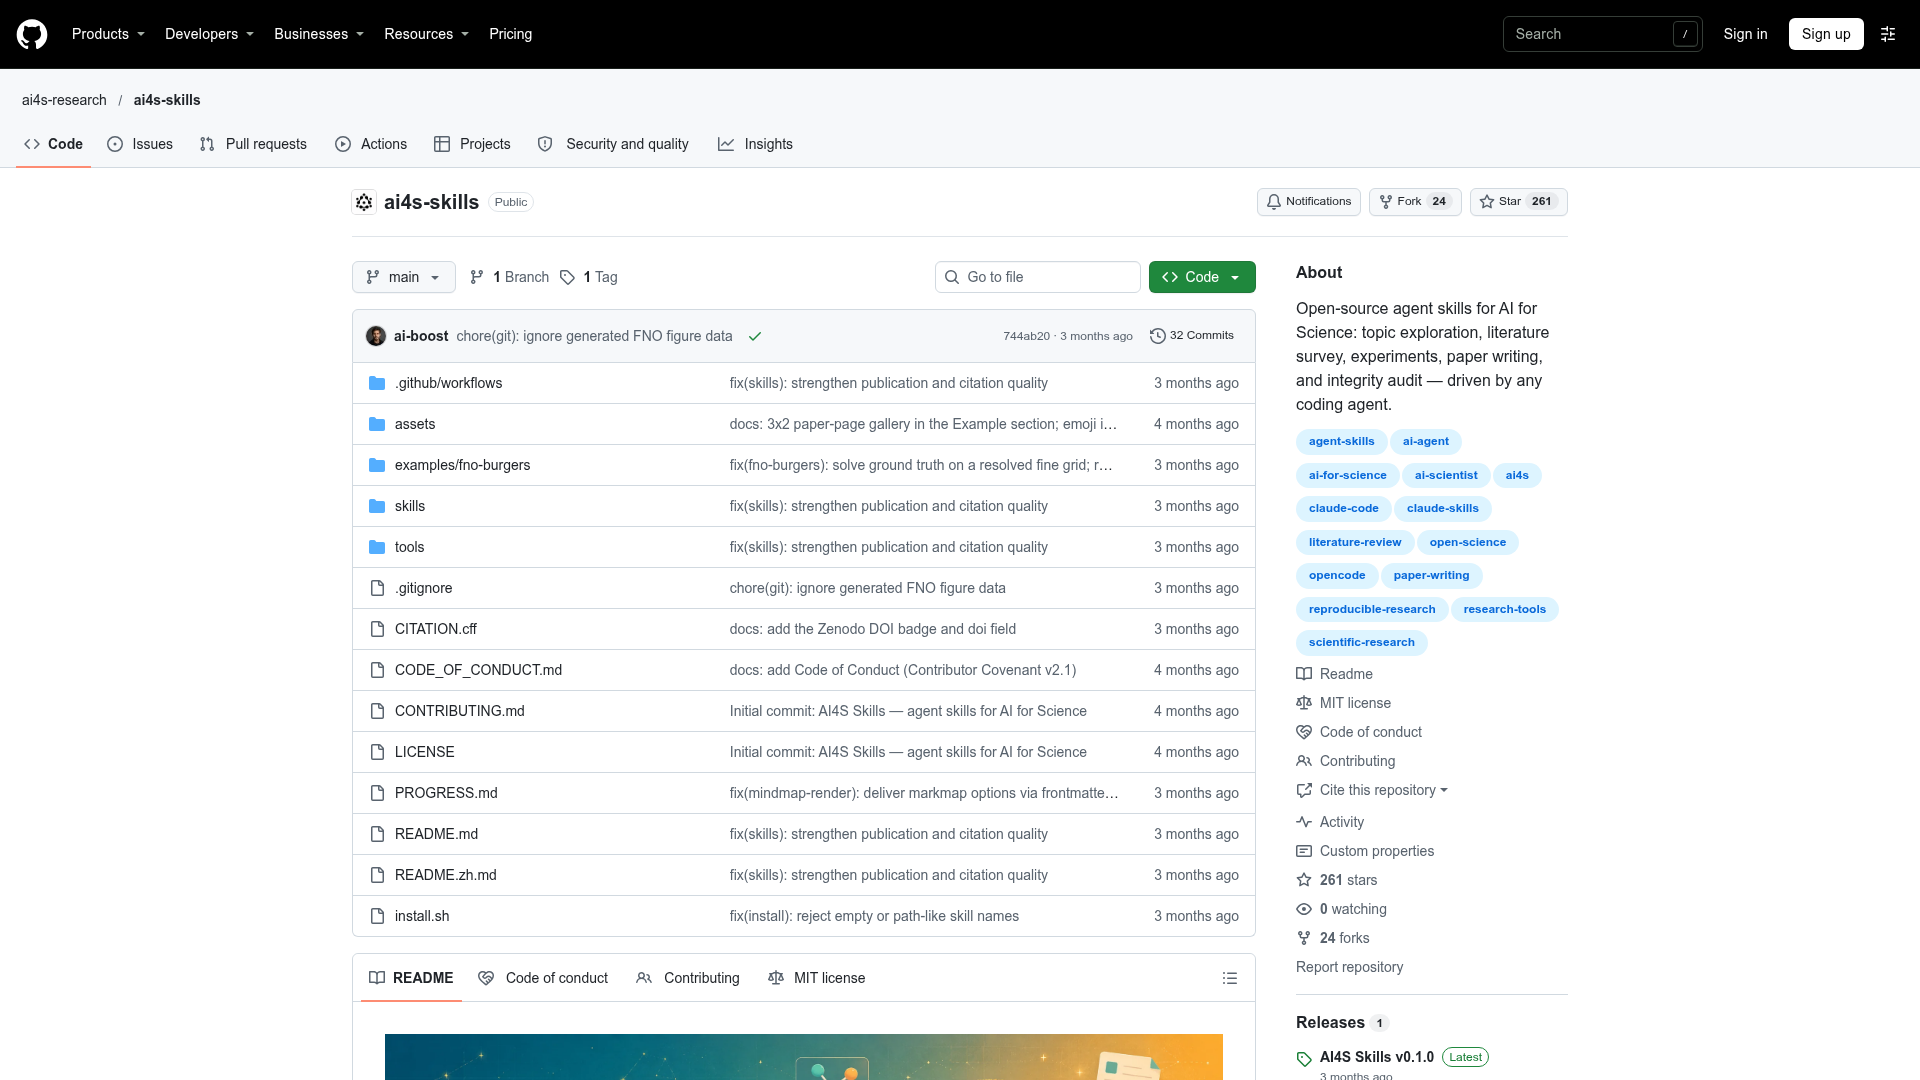Expand the green Code dropdown
1920x1080 pixels.
(1202, 277)
